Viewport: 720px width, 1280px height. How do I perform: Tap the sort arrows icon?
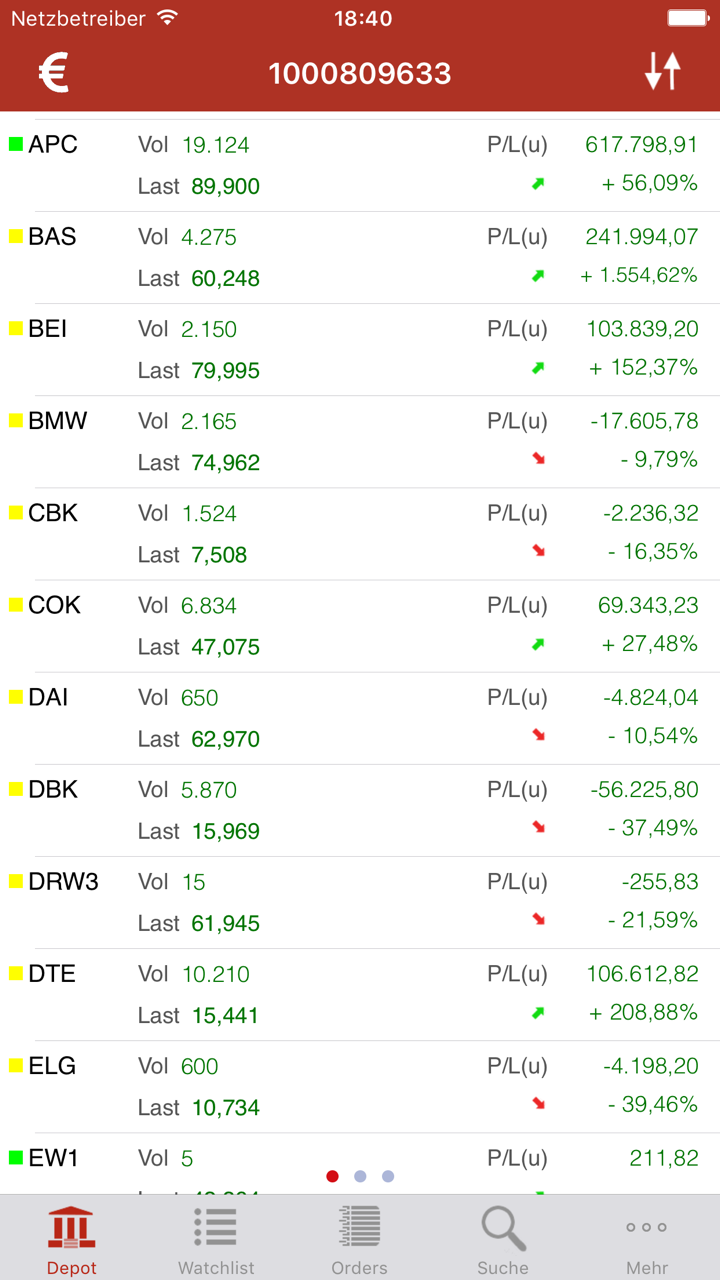tap(662, 72)
